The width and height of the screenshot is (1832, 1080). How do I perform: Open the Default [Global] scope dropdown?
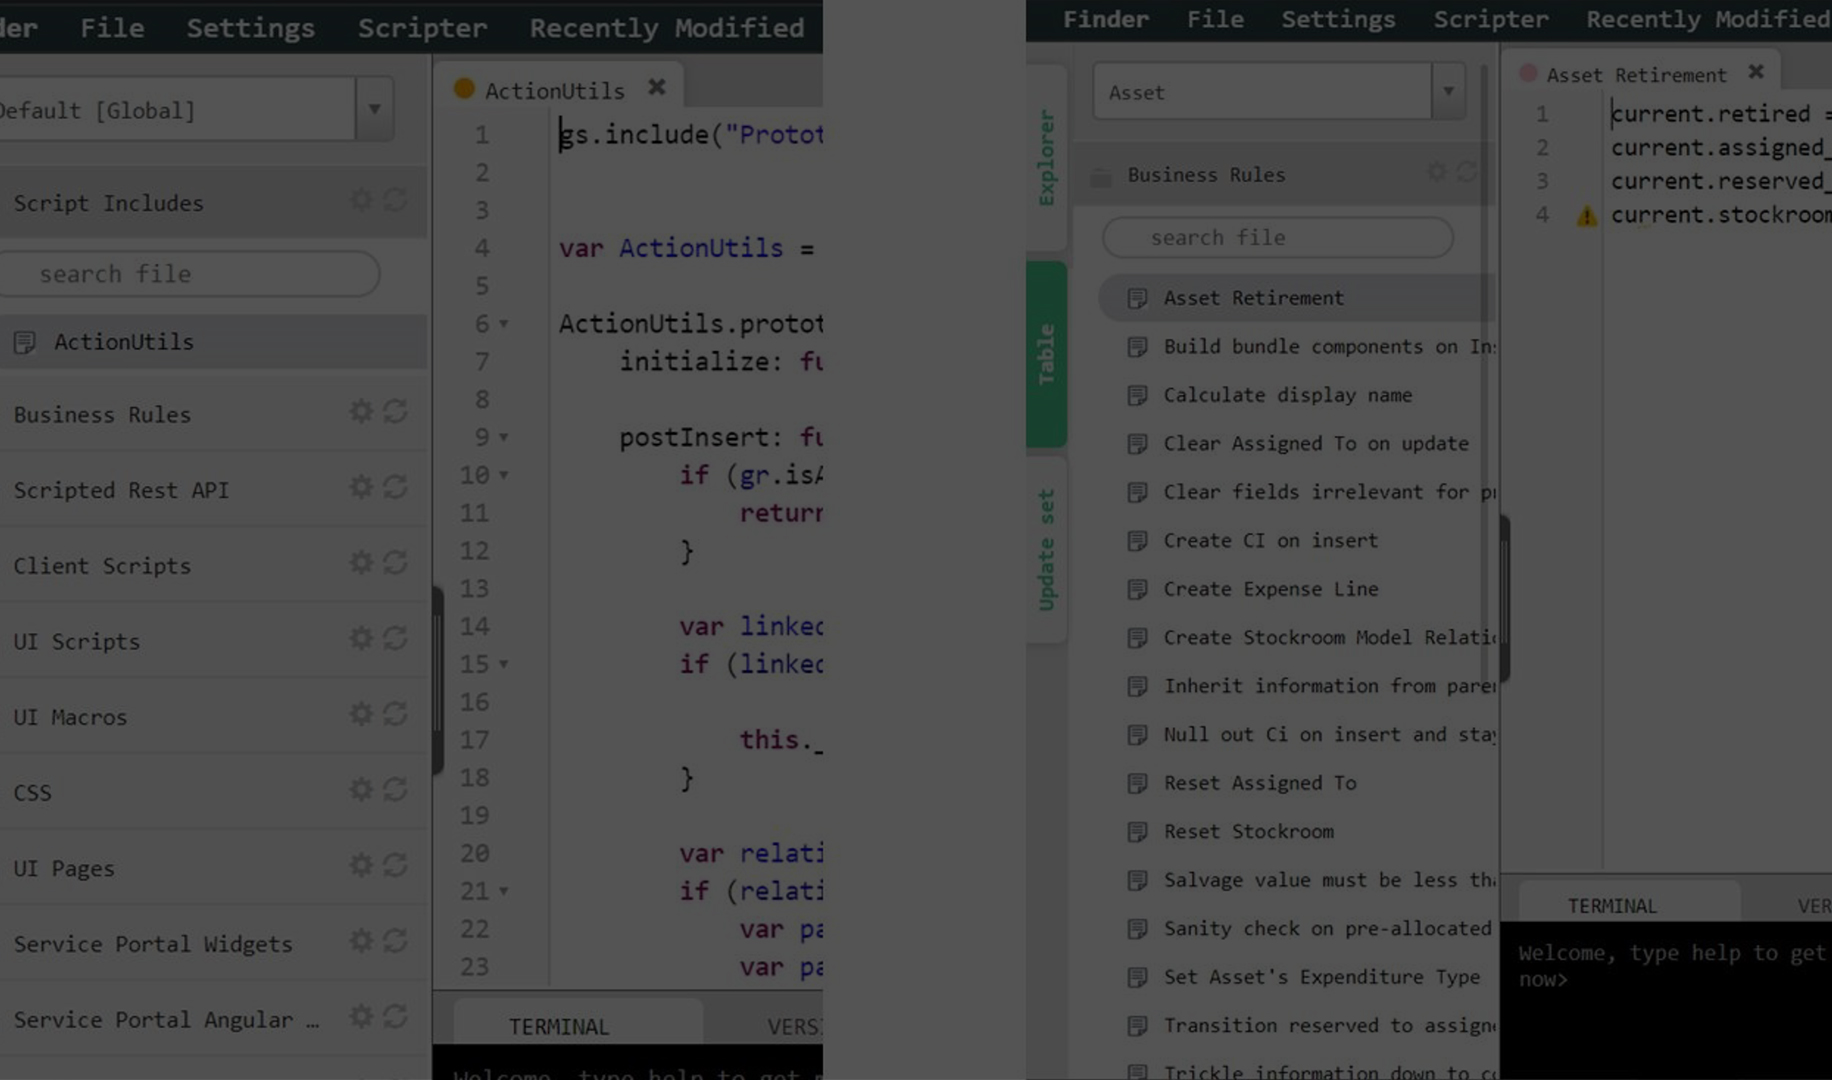tap(374, 109)
